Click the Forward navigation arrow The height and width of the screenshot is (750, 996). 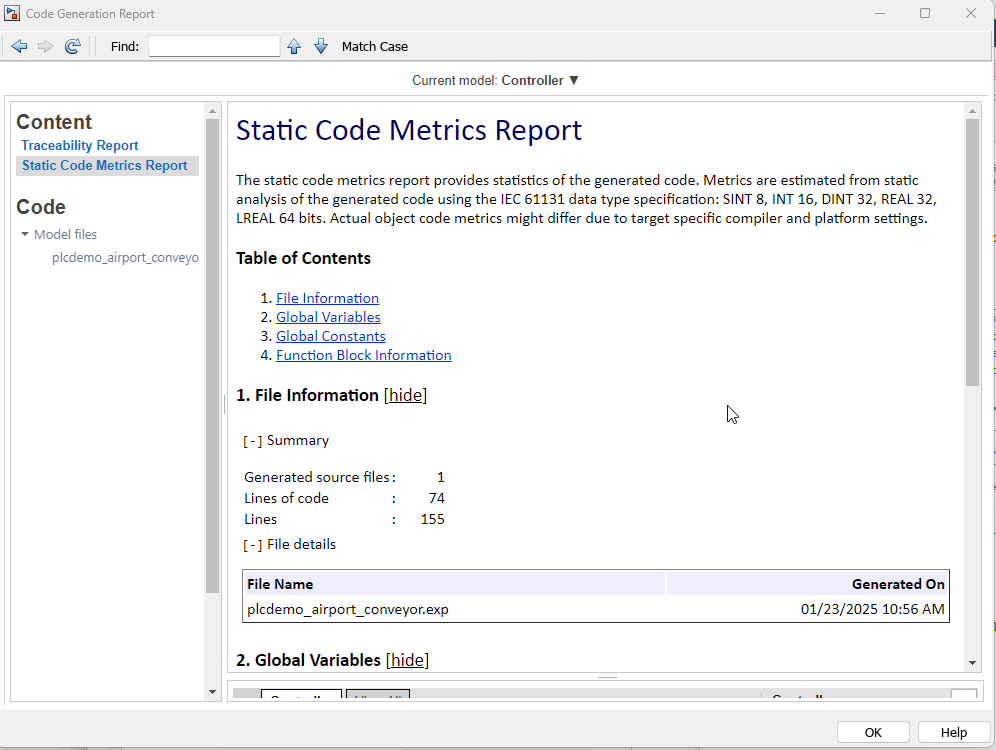46,46
